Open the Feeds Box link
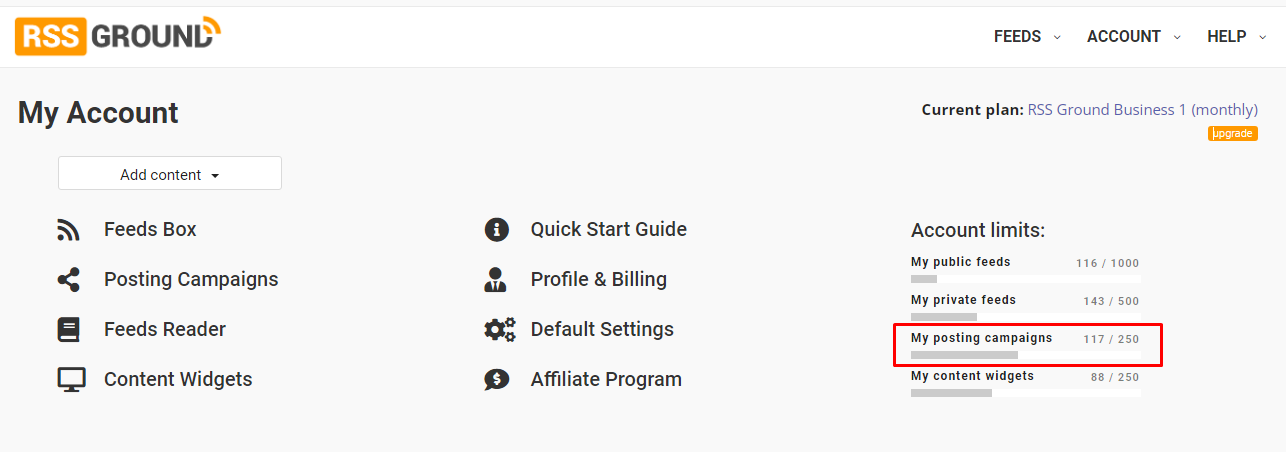Viewport: 1286px width, 452px height. 150,230
